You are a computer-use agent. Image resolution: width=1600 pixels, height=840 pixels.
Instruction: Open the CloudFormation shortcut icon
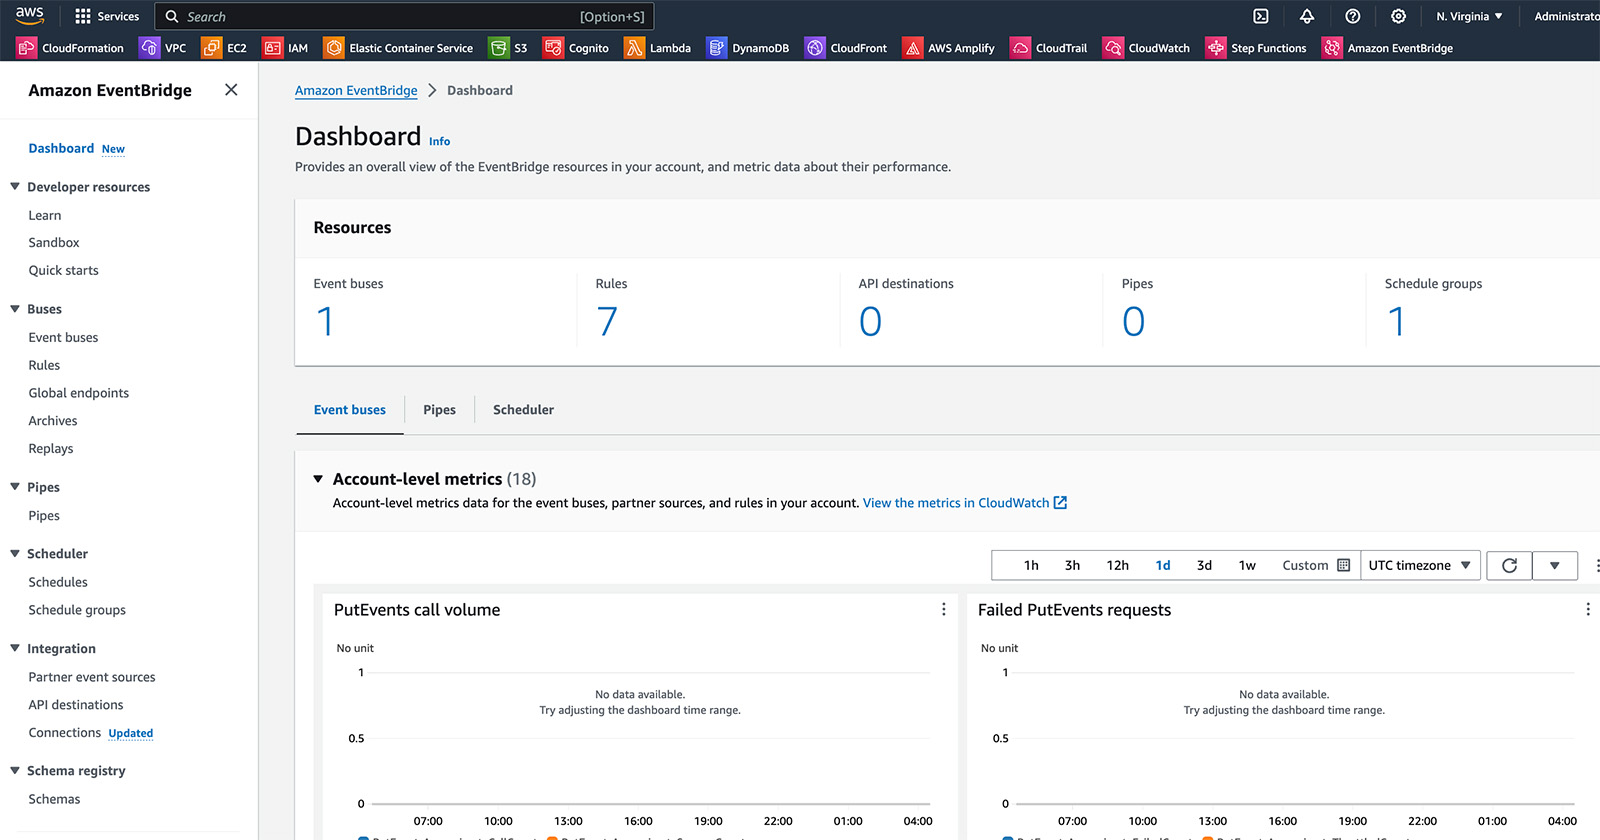pyautogui.click(x=26, y=47)
